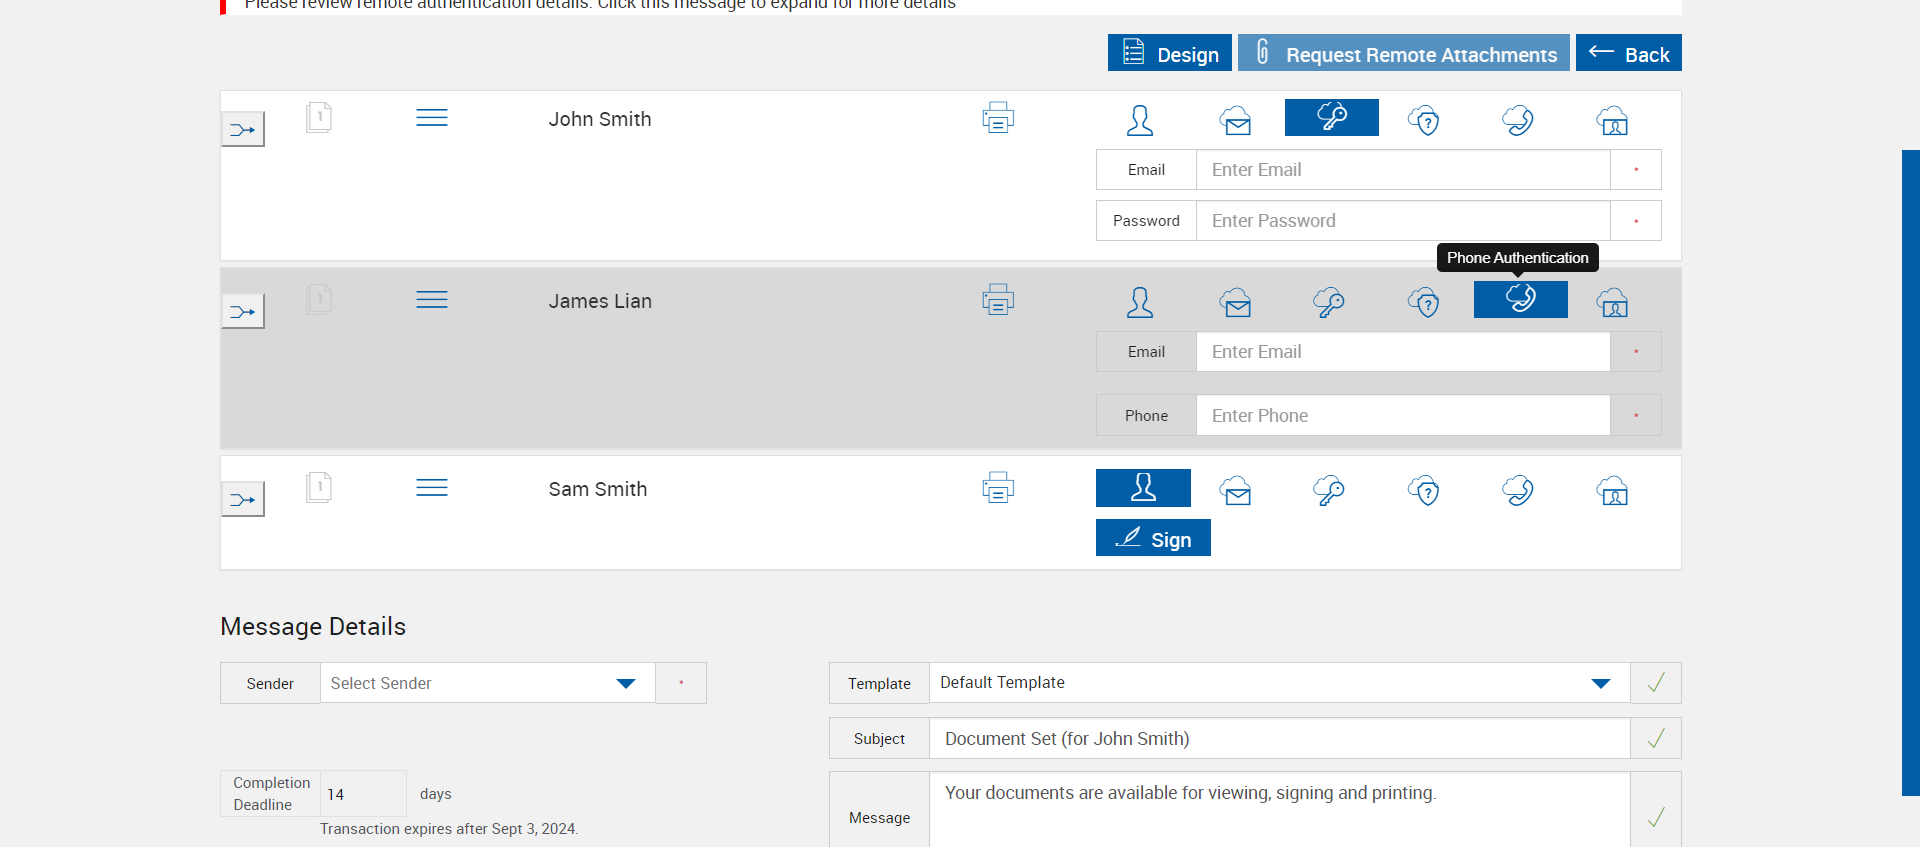Open the Select Sender dropdown
The width and height of the screenshot is (1920, 847).
tap(487, 683)
